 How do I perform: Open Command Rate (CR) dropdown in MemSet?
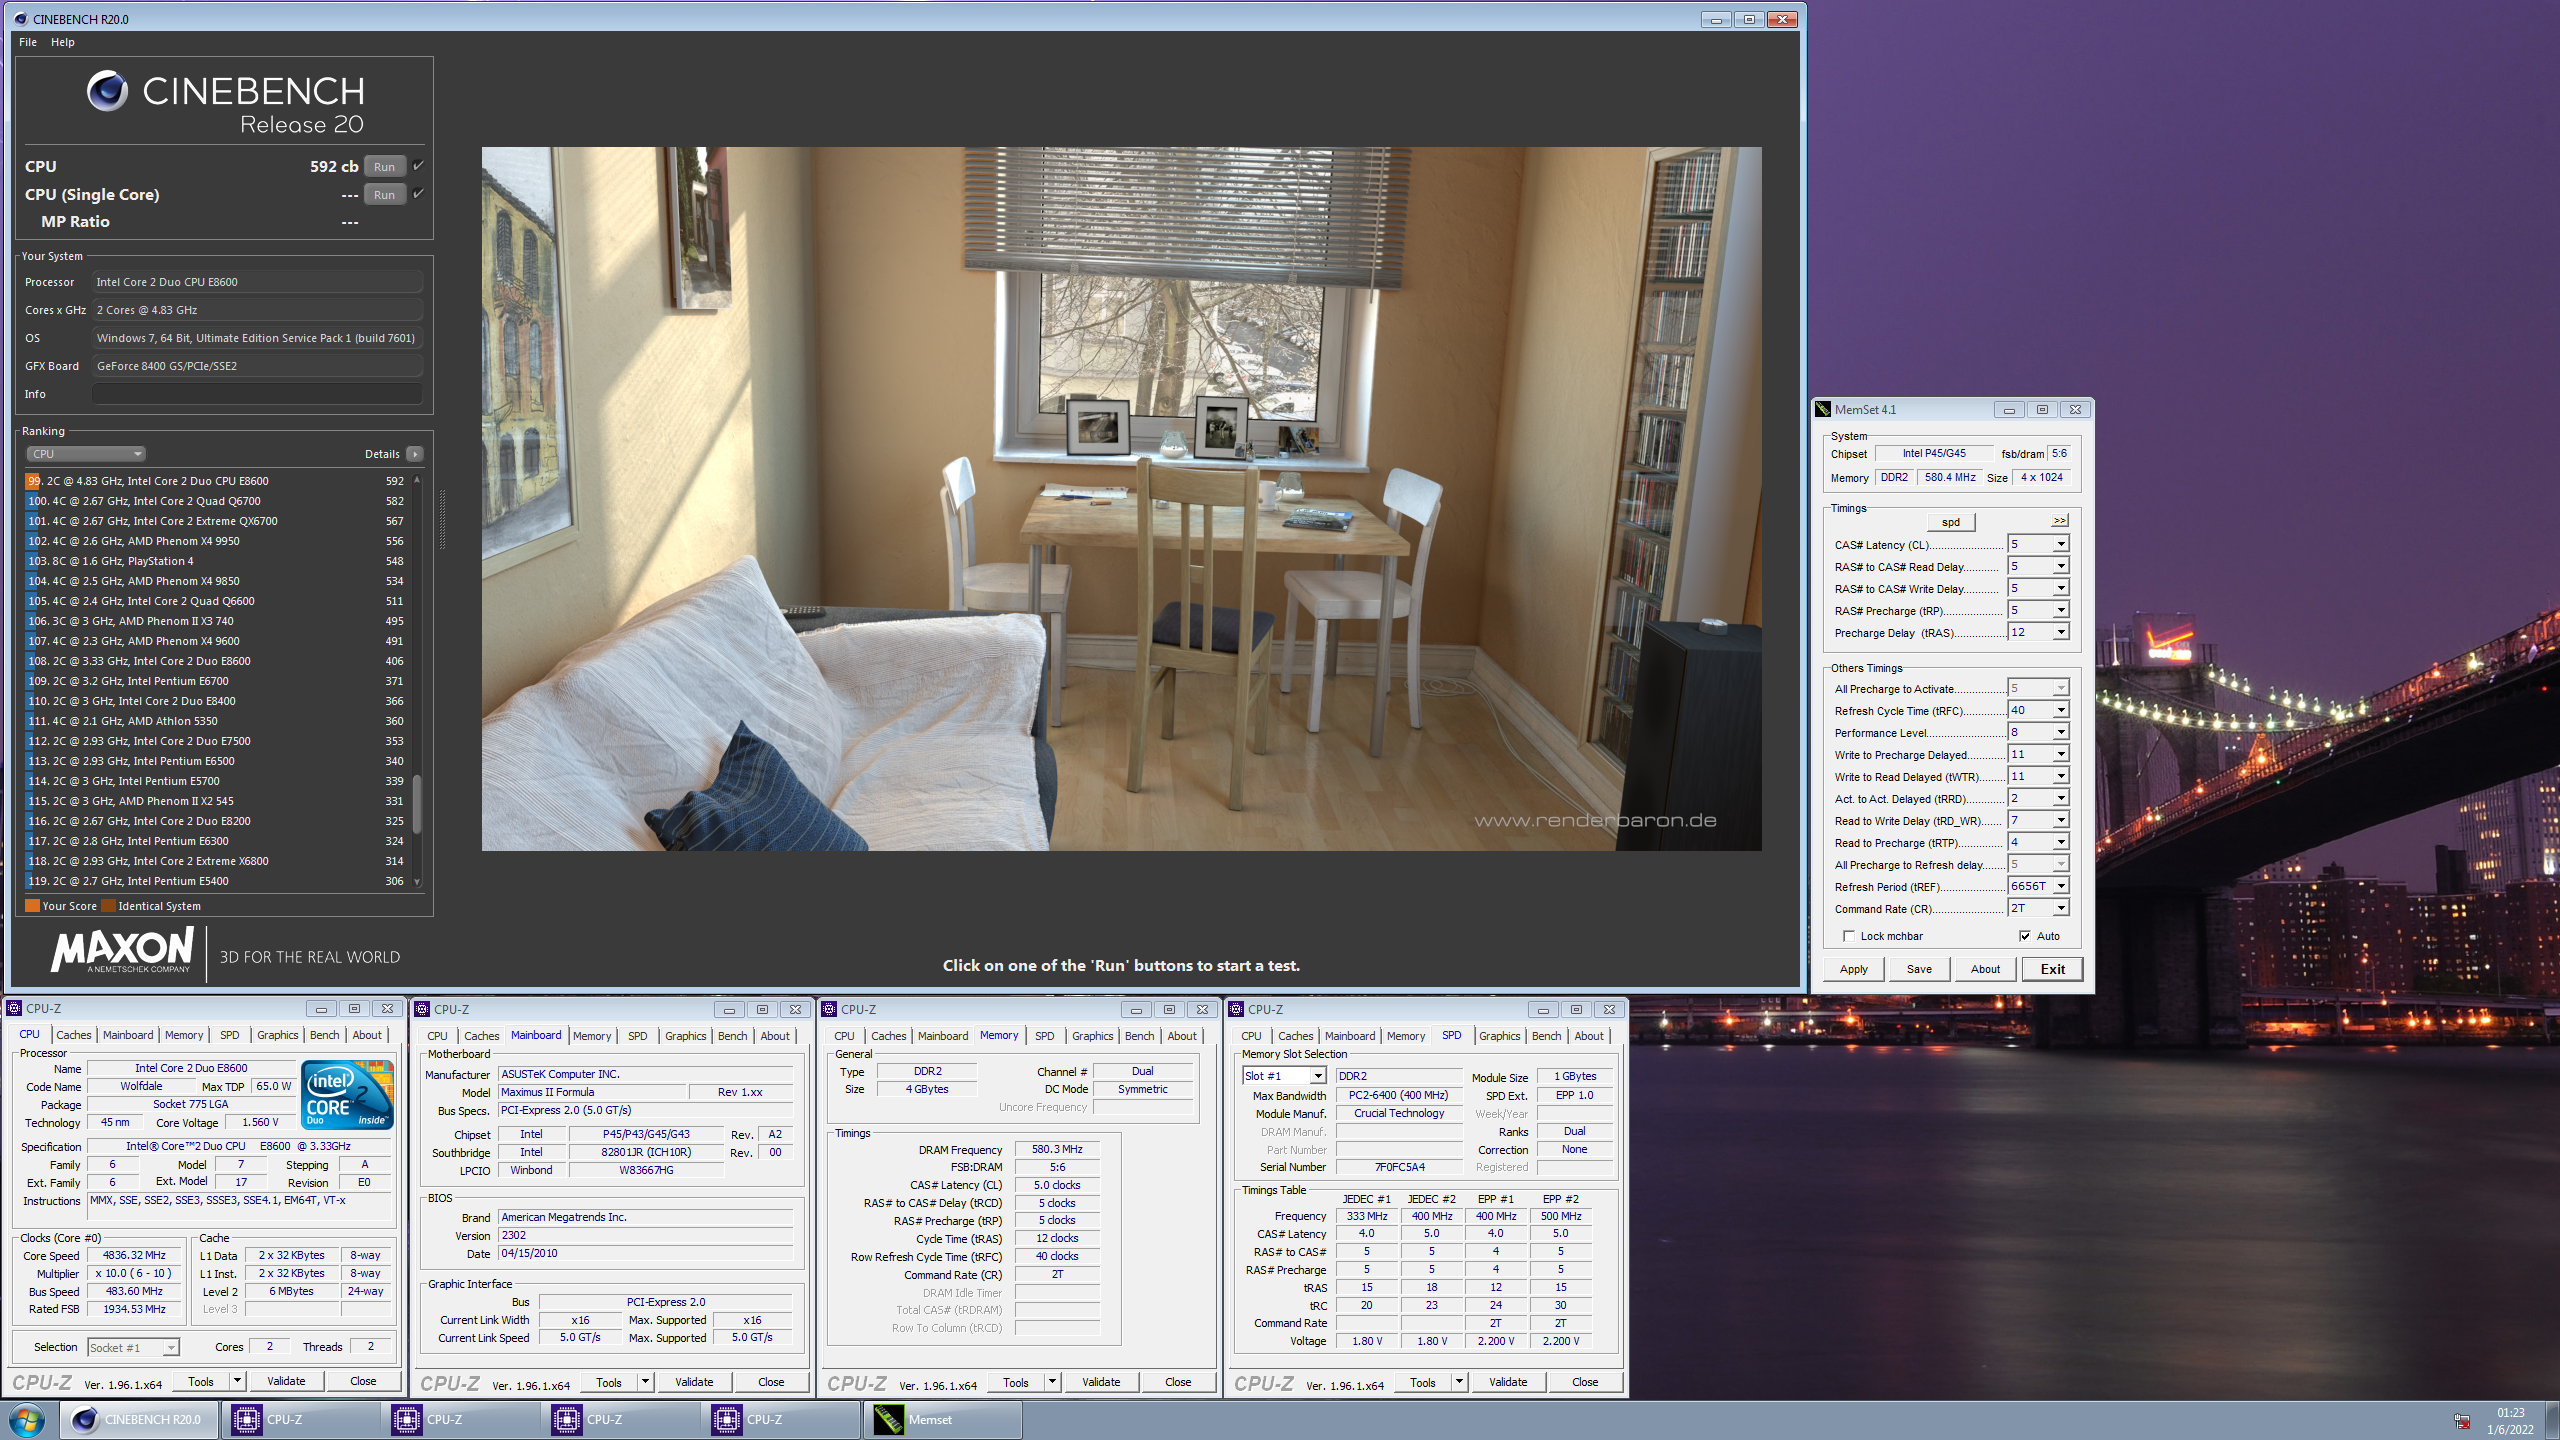(x=2060, y=909)
